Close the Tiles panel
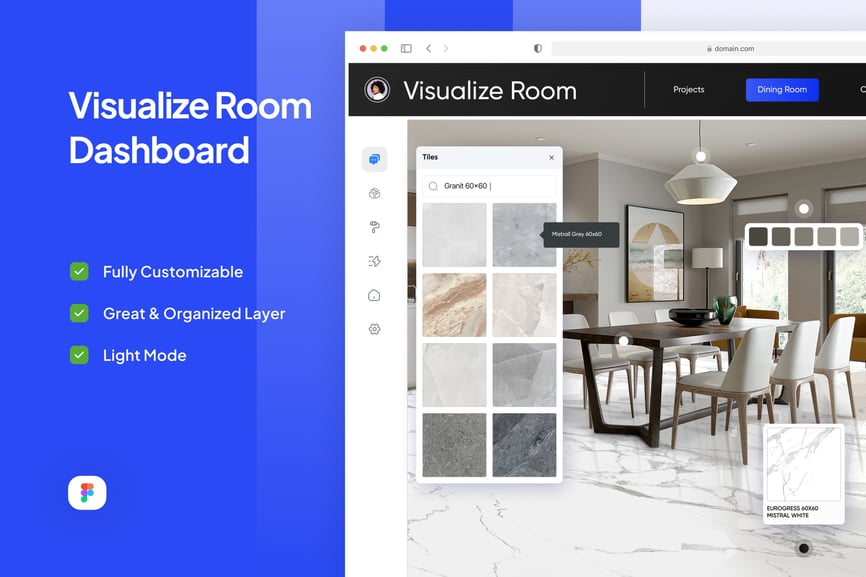Viewport: 866px width, 577px height. point(551,157)
